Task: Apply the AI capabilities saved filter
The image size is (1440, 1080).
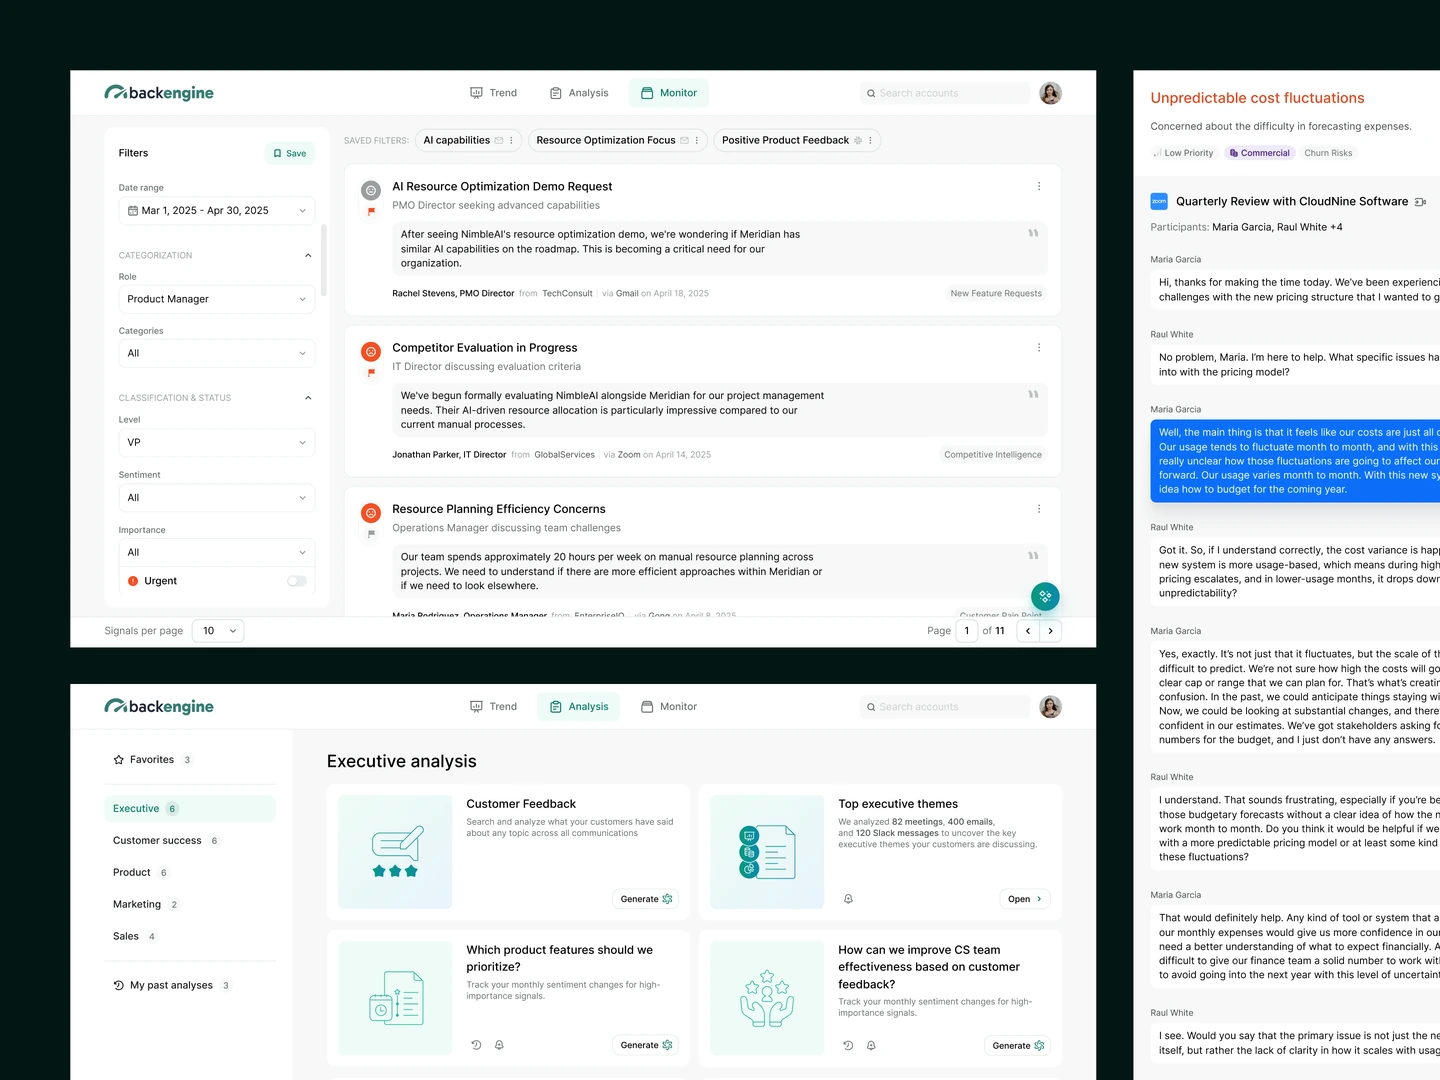Action: (x=456, y=141)
